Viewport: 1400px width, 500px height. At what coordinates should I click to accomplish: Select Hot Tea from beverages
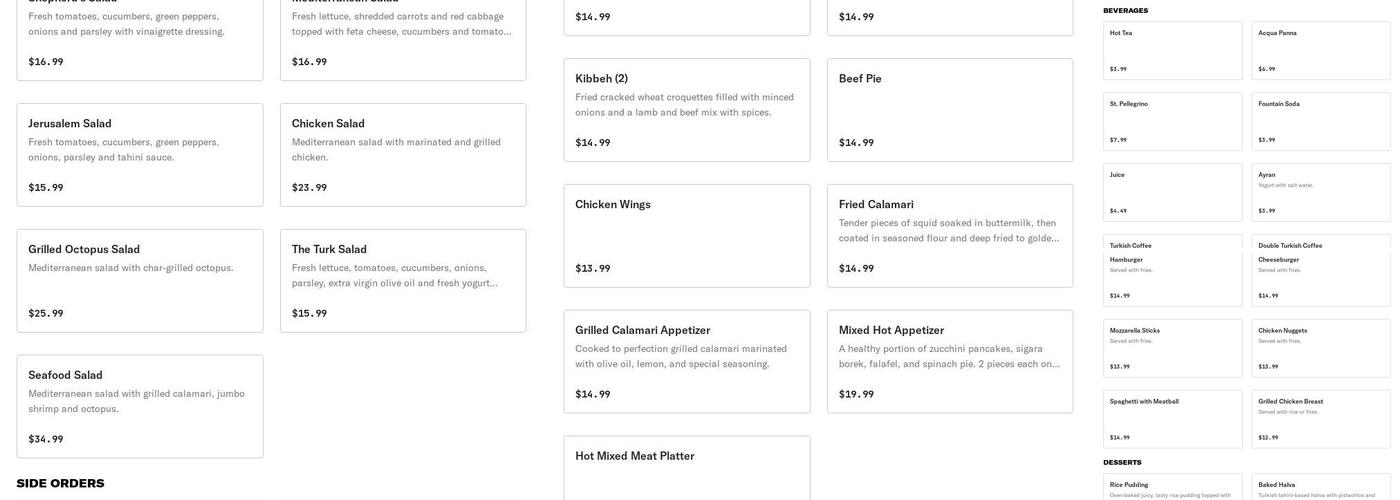[x=1173, y=50]
